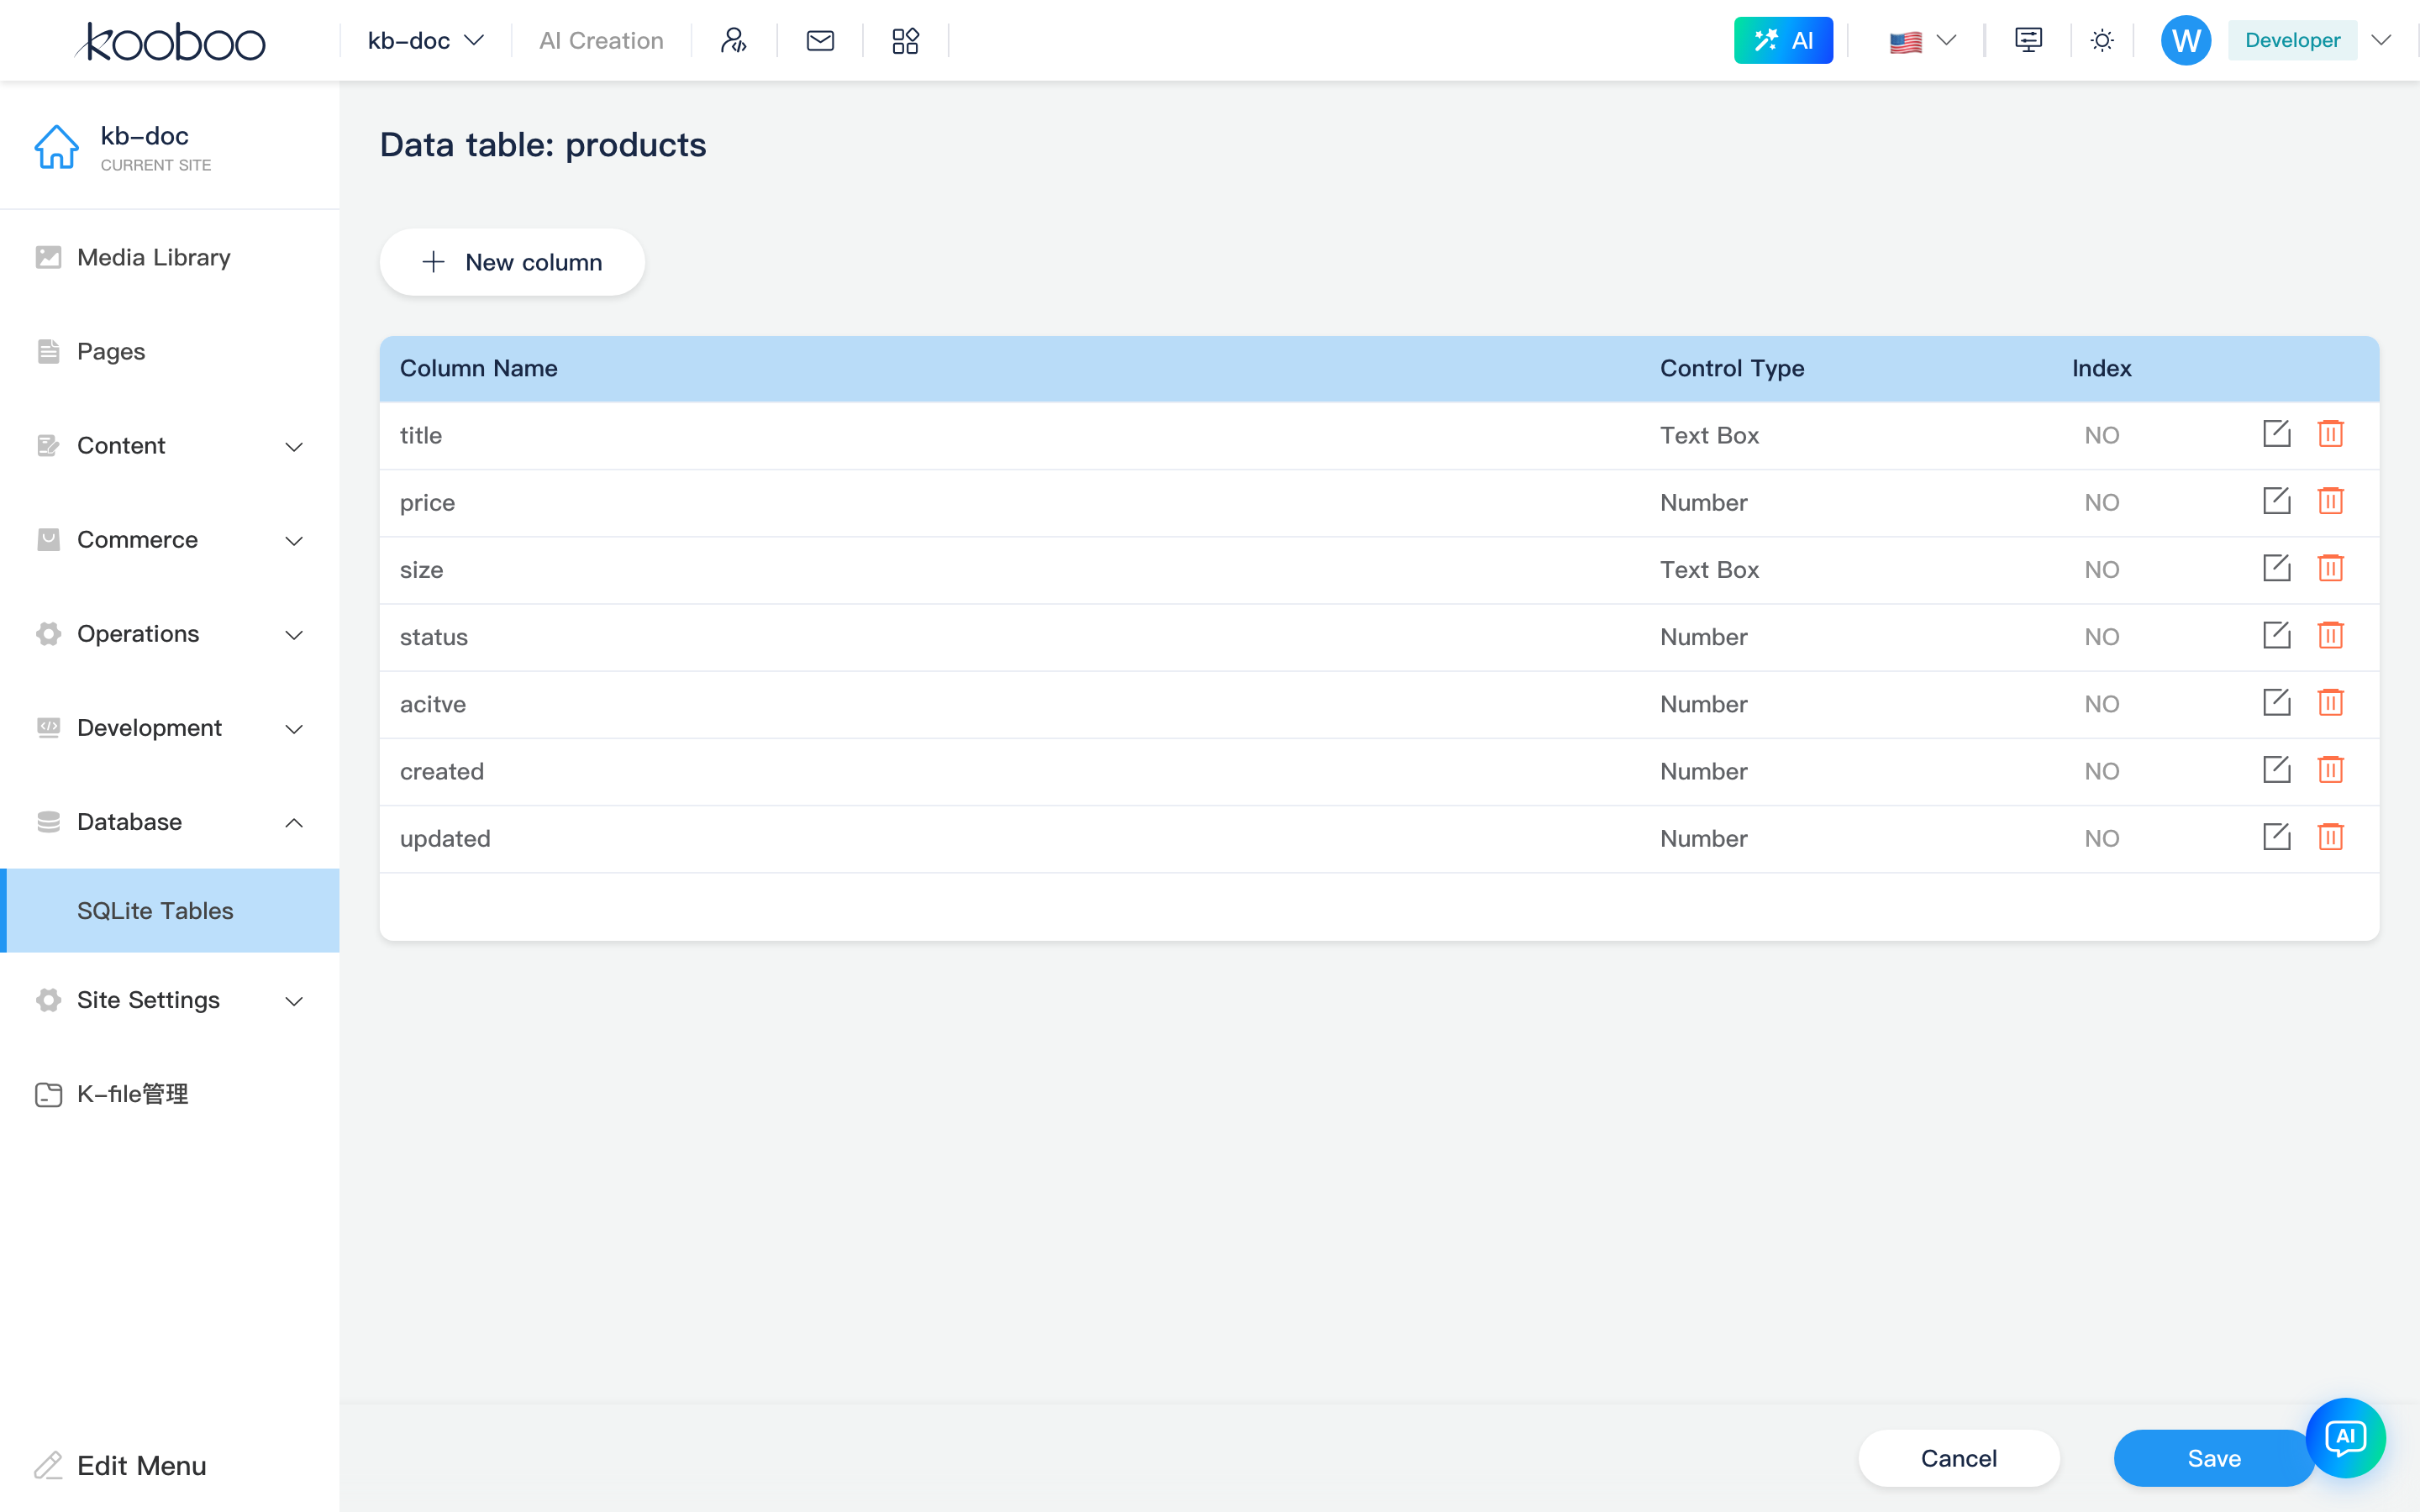
Task: Open the kb-doc site dropdown
Action: pyautogui.click(x=426, y=40)
